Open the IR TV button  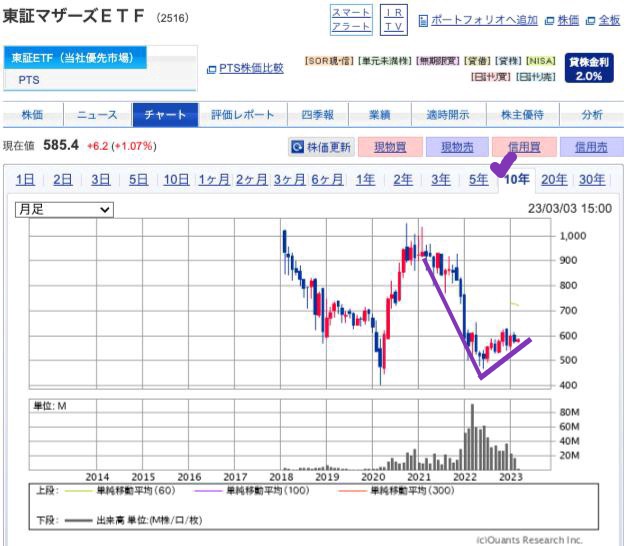coord(394,20)
